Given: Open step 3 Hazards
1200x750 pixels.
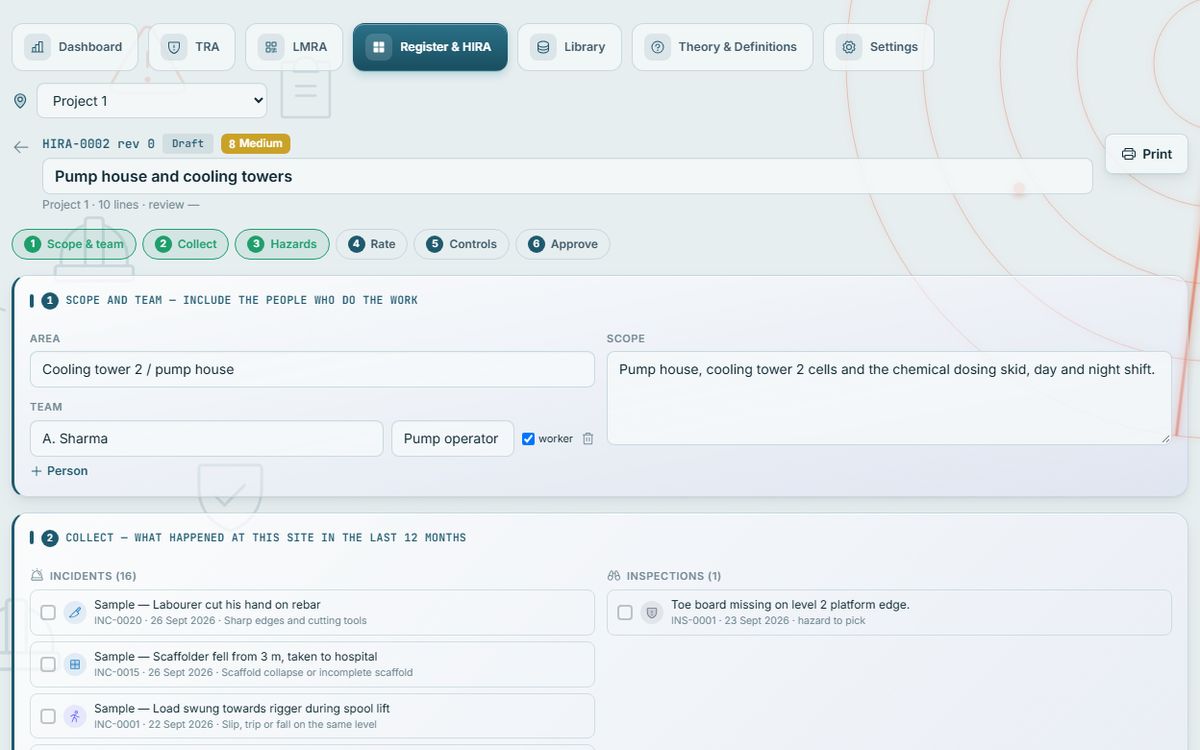Looking at the screenshot, I should [282, 244].
